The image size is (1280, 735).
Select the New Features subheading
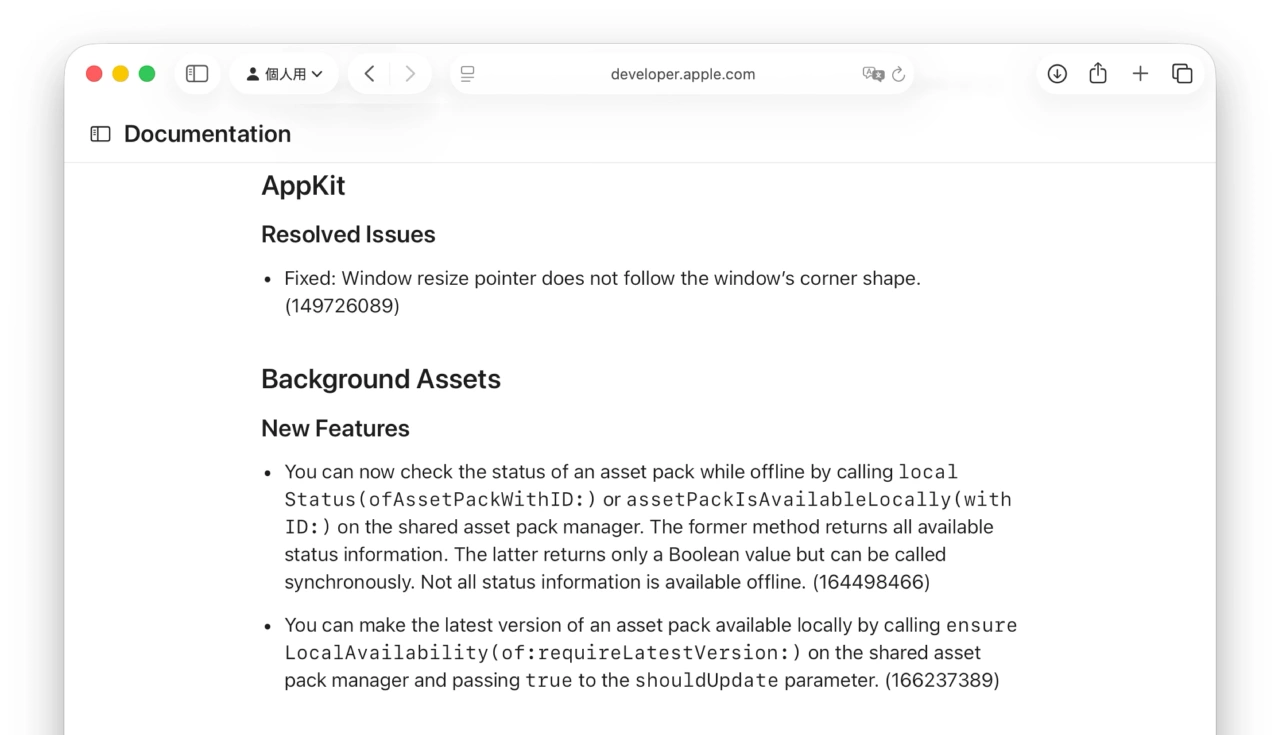[335, 428]
